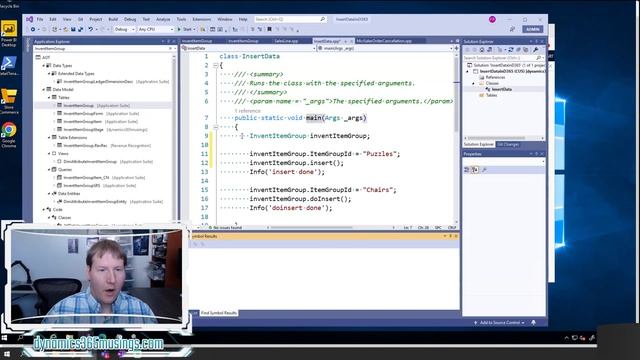Viewport: 640px width, 360px height.
Task: Open the Tools menu
Action: (x=181, y=19)
